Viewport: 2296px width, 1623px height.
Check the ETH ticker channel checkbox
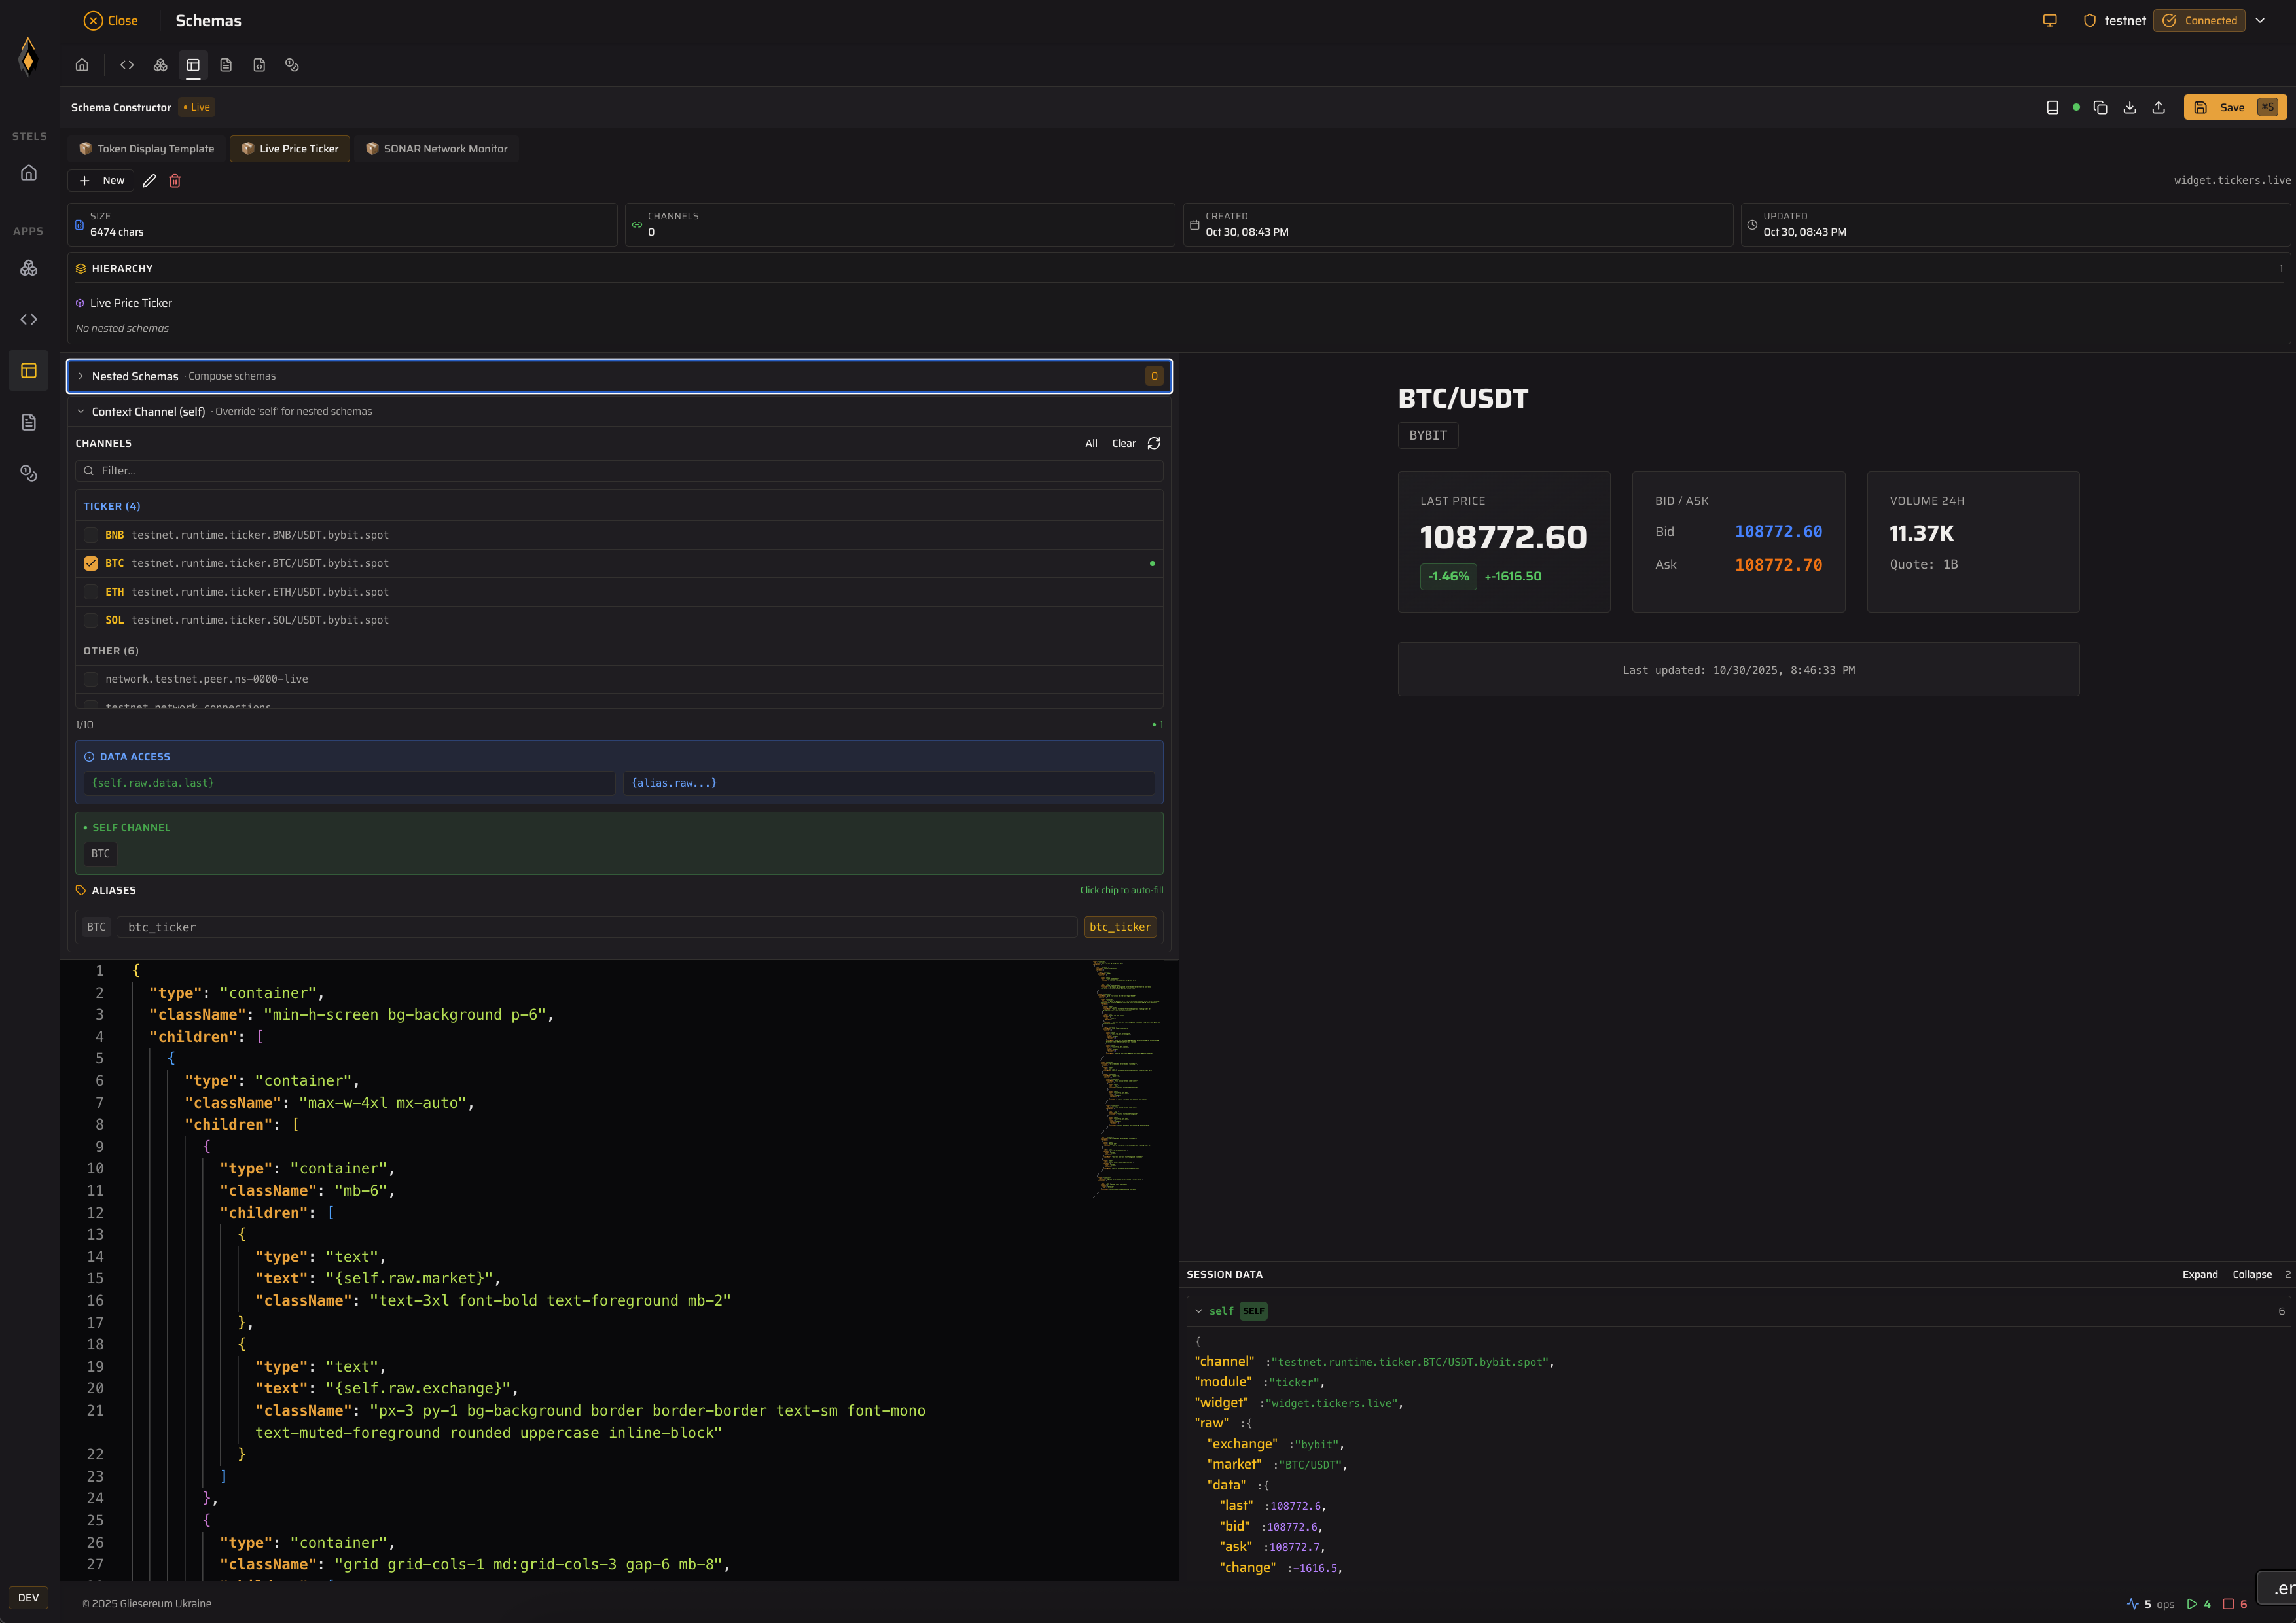[91, 592]
